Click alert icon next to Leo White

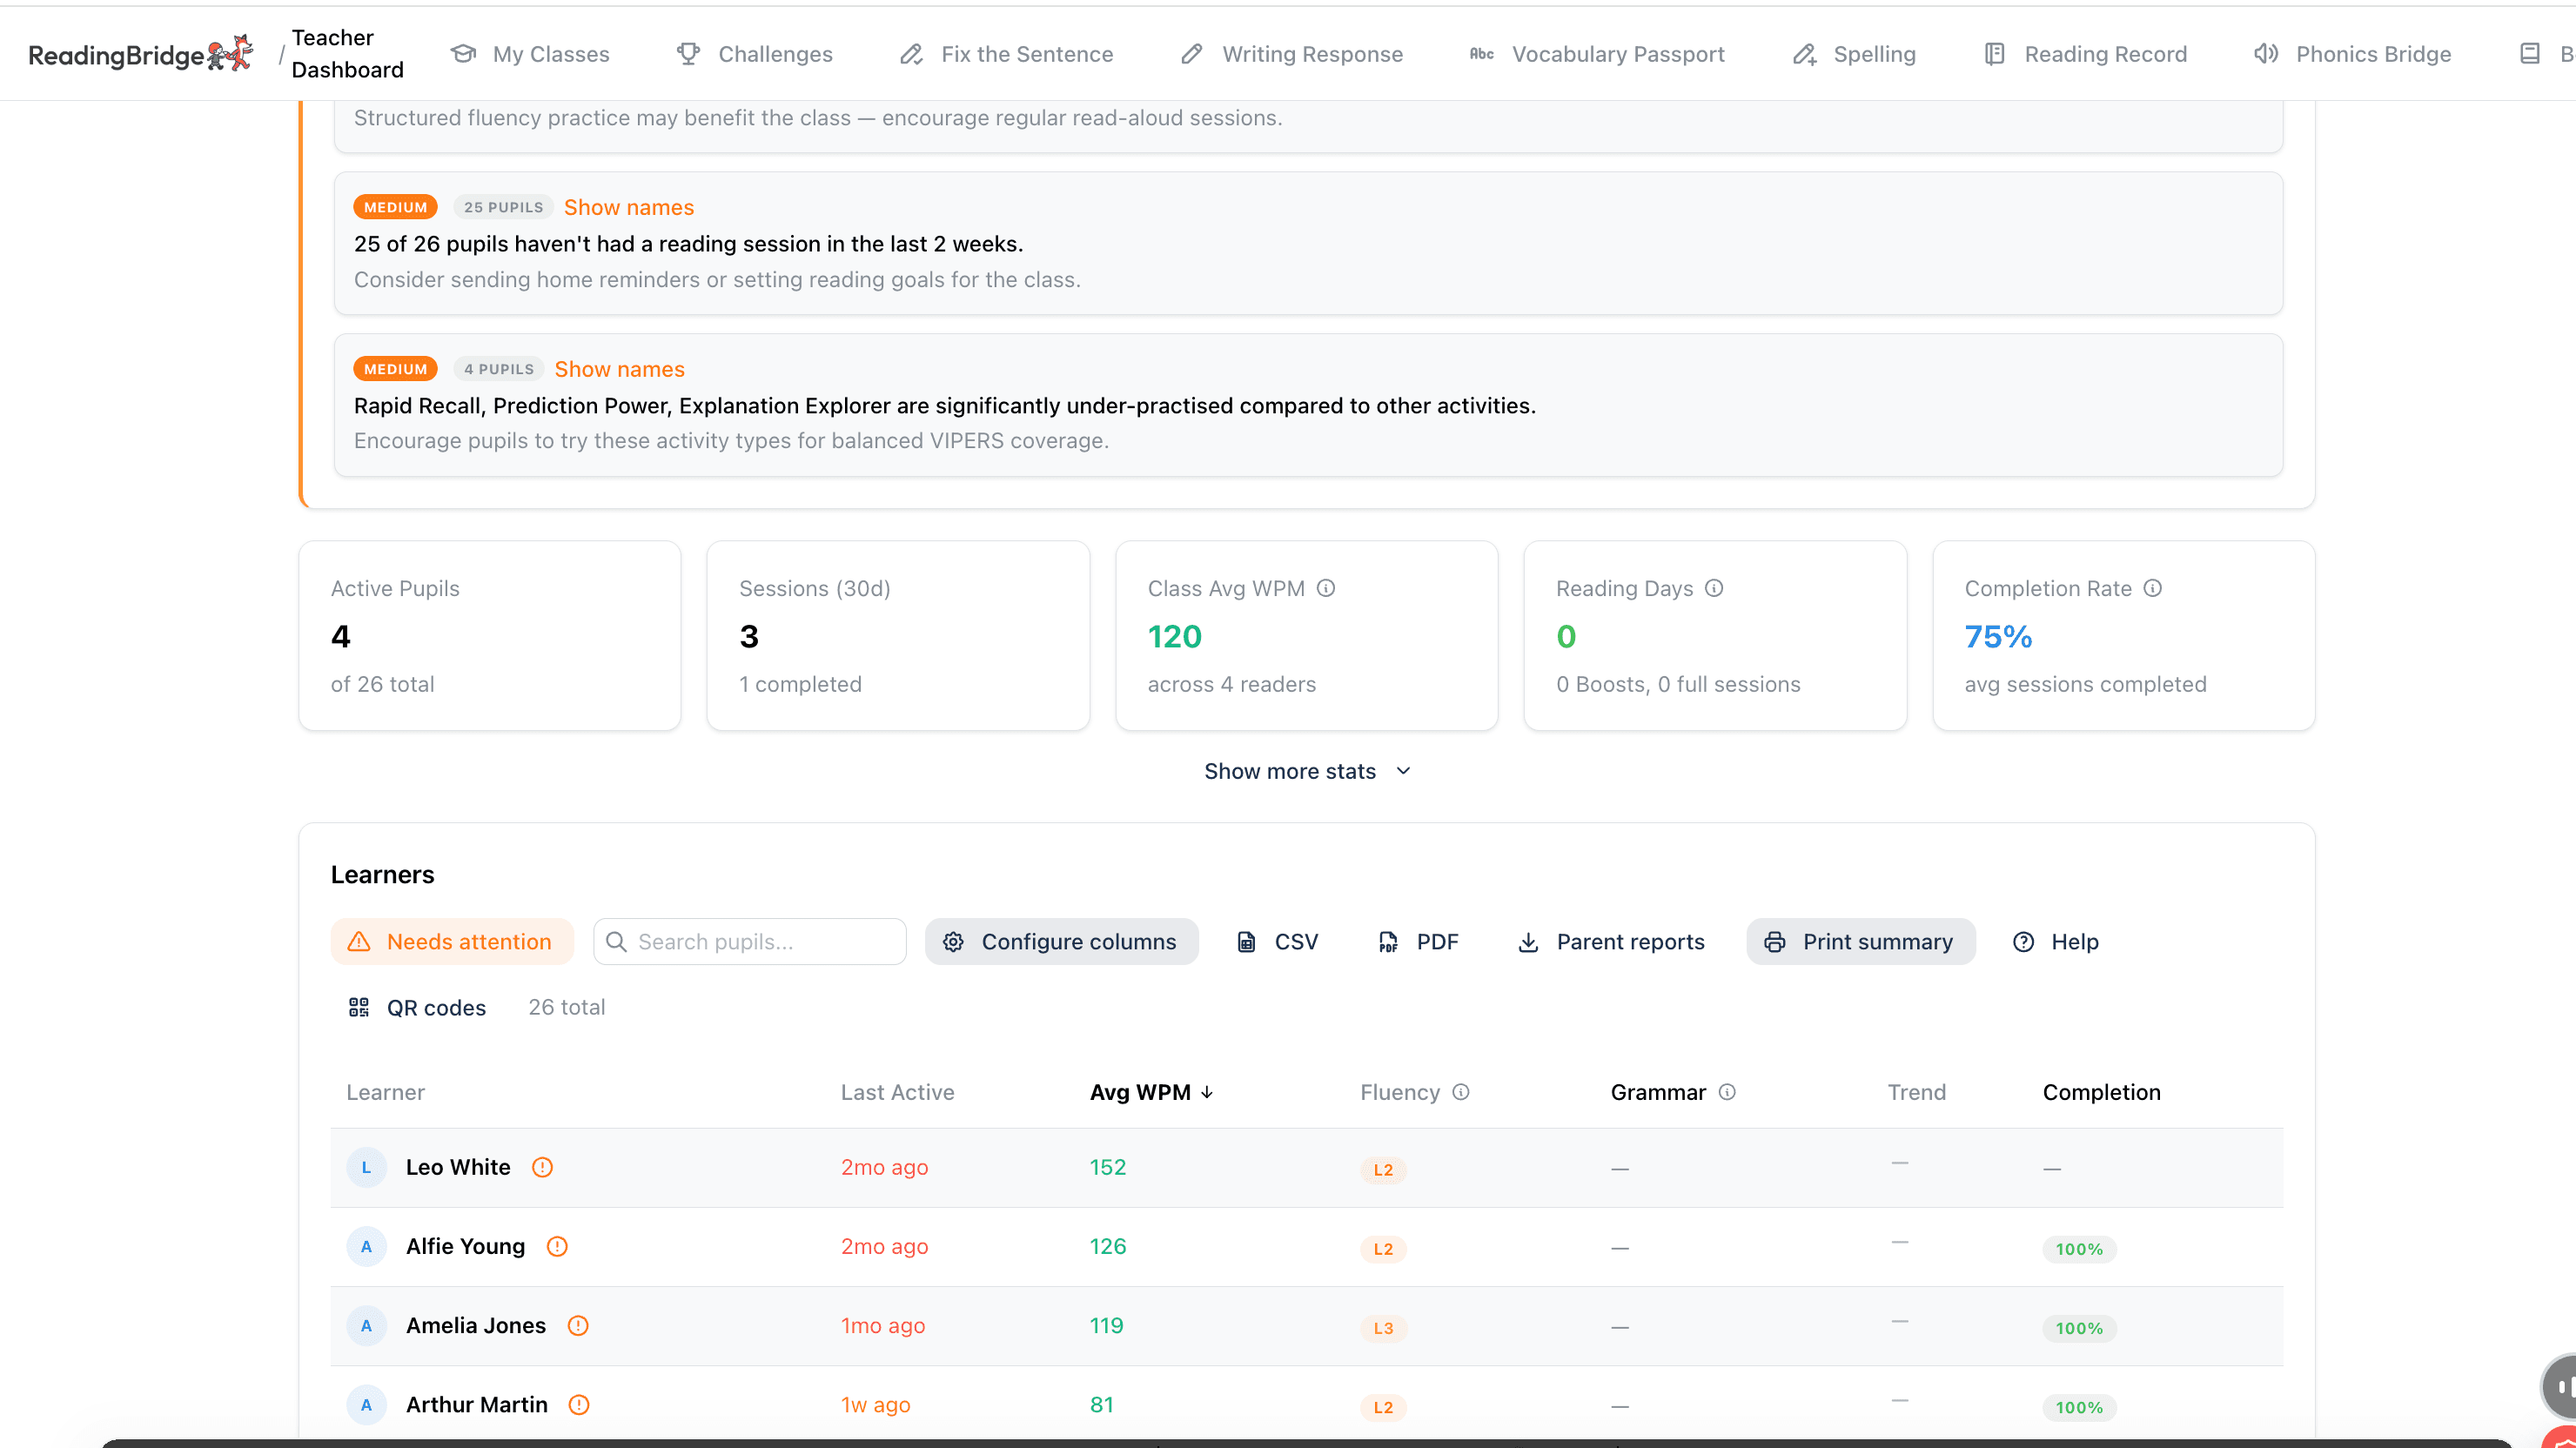[x=542, y=1167]
